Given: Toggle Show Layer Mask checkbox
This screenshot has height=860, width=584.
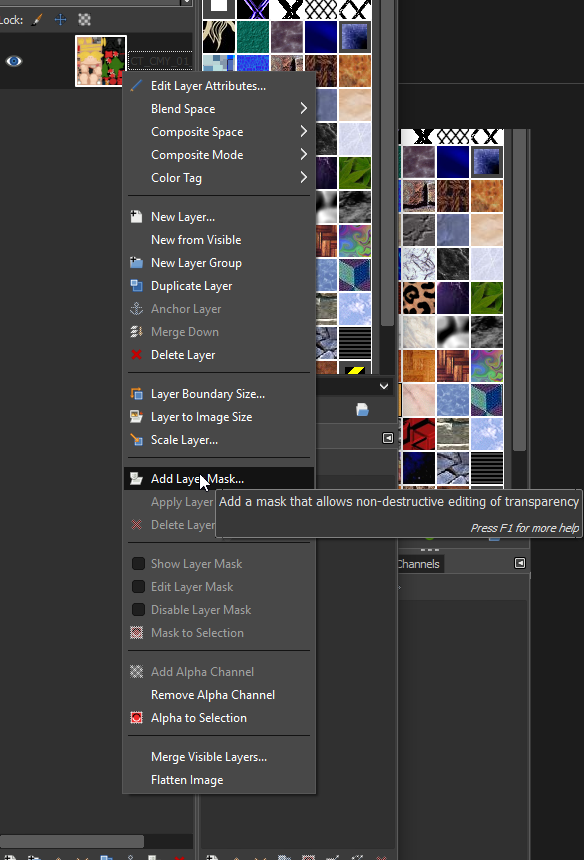Looking at the screenshot, I should 138,564.
